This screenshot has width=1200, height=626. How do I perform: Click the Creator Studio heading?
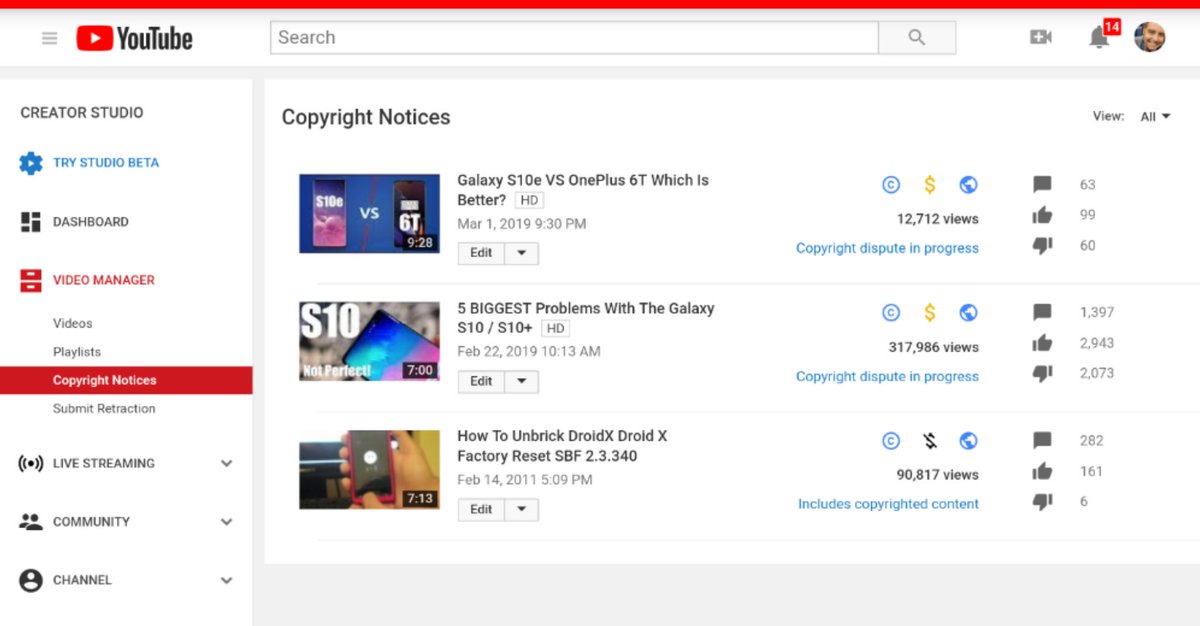[82, 113]
